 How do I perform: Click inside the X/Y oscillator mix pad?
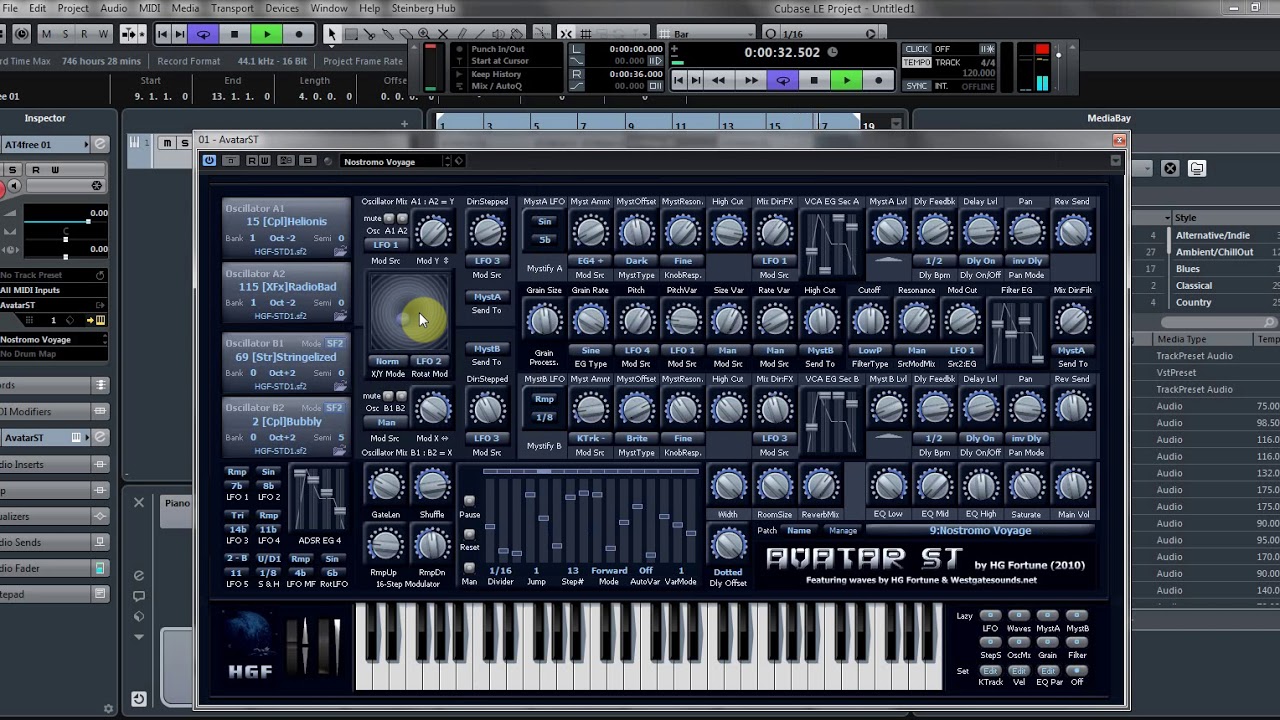click(x=410, y=312)
